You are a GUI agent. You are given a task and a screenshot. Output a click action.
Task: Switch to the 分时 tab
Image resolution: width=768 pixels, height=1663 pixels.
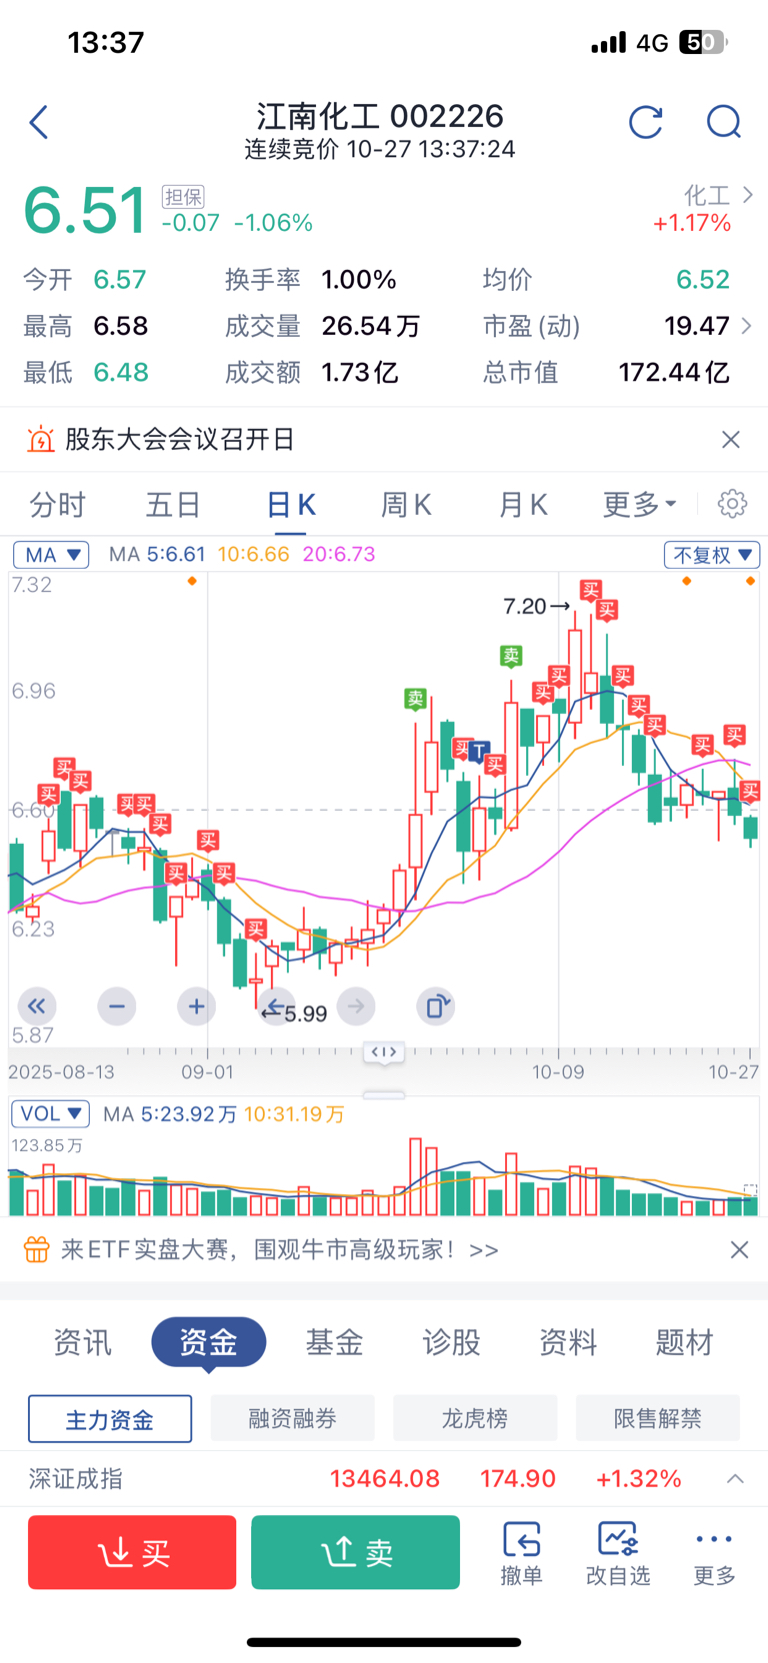[58, 505]
